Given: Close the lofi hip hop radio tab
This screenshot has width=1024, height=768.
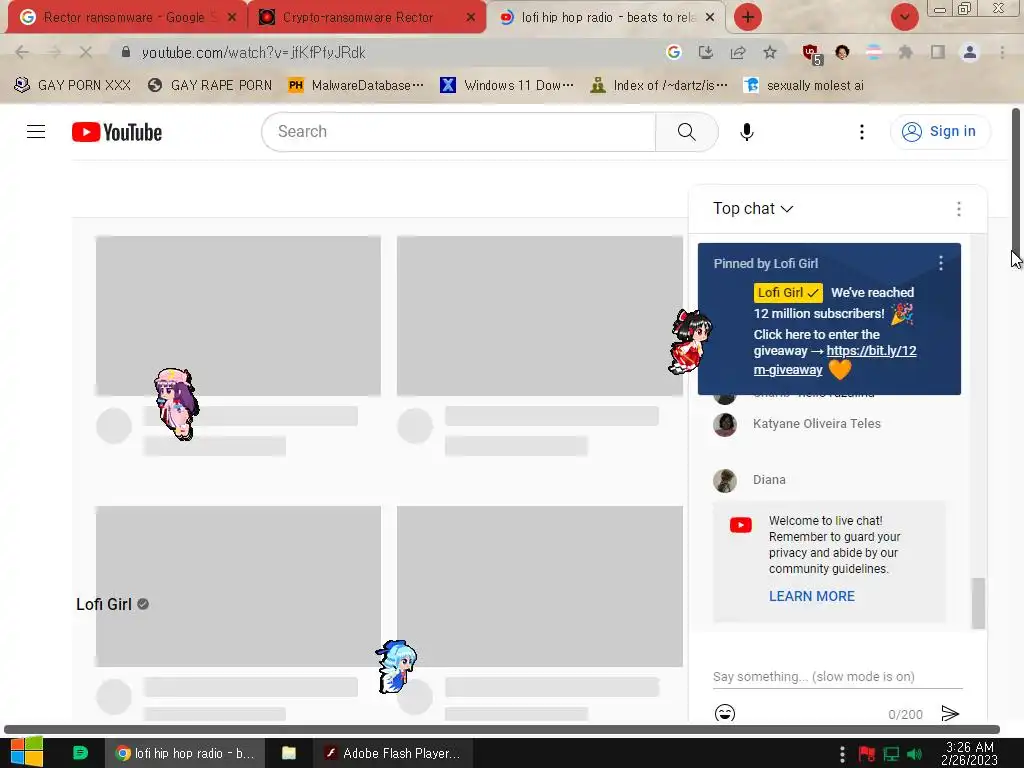Looking at the screenshot, I should 711,18.
